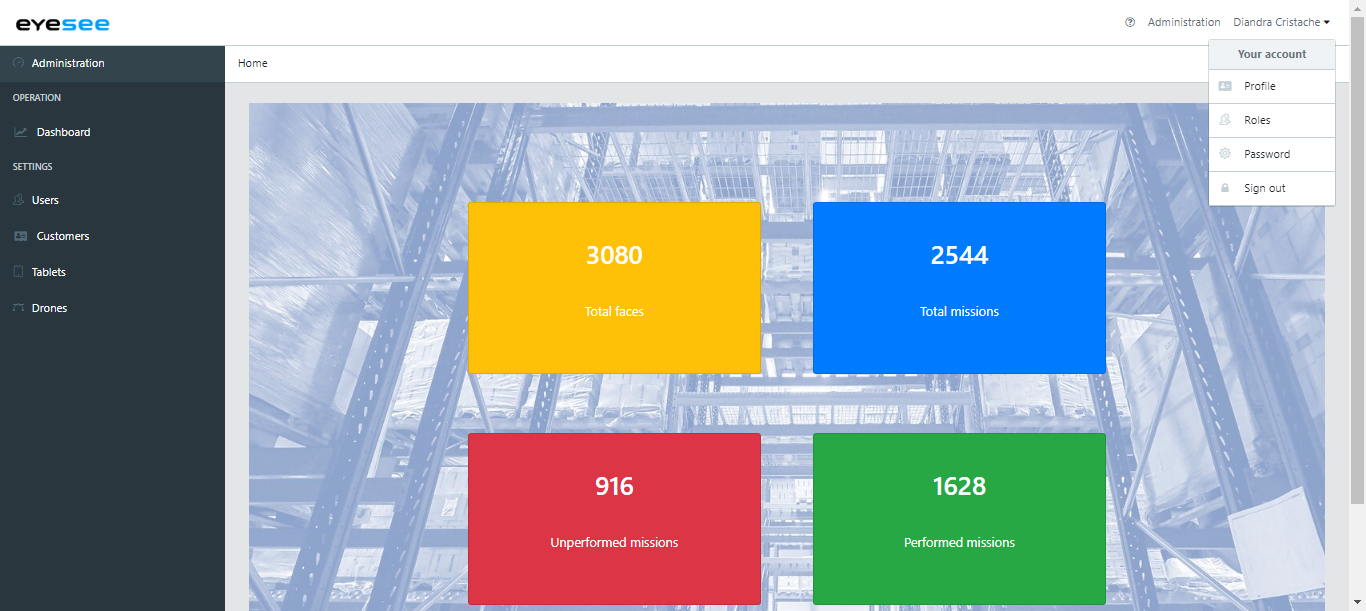Choose Password in account menu
The image size is (1366, 611).
(x=1272, y=154)
